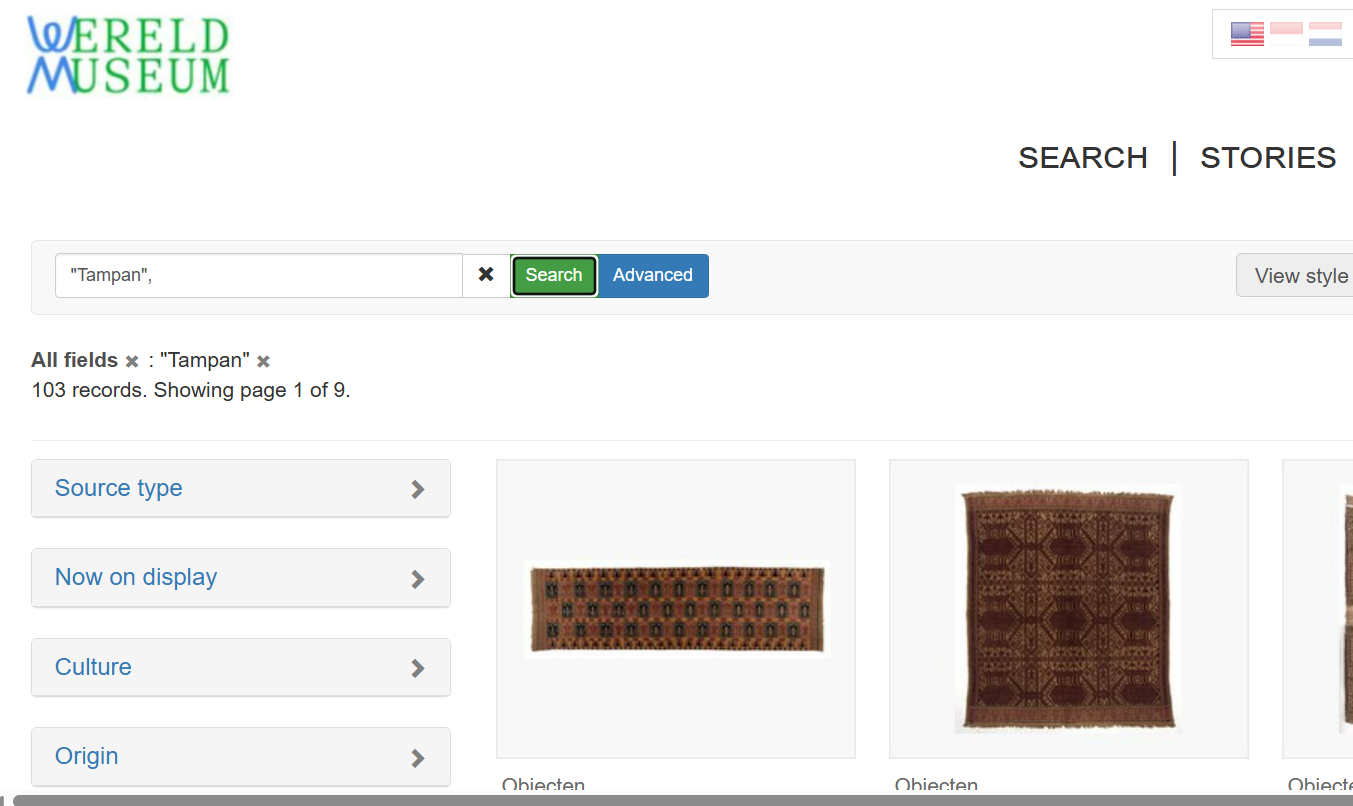Select the Dutch flag icon
The image size is (1353, 806).
(x=1325, y=34)
